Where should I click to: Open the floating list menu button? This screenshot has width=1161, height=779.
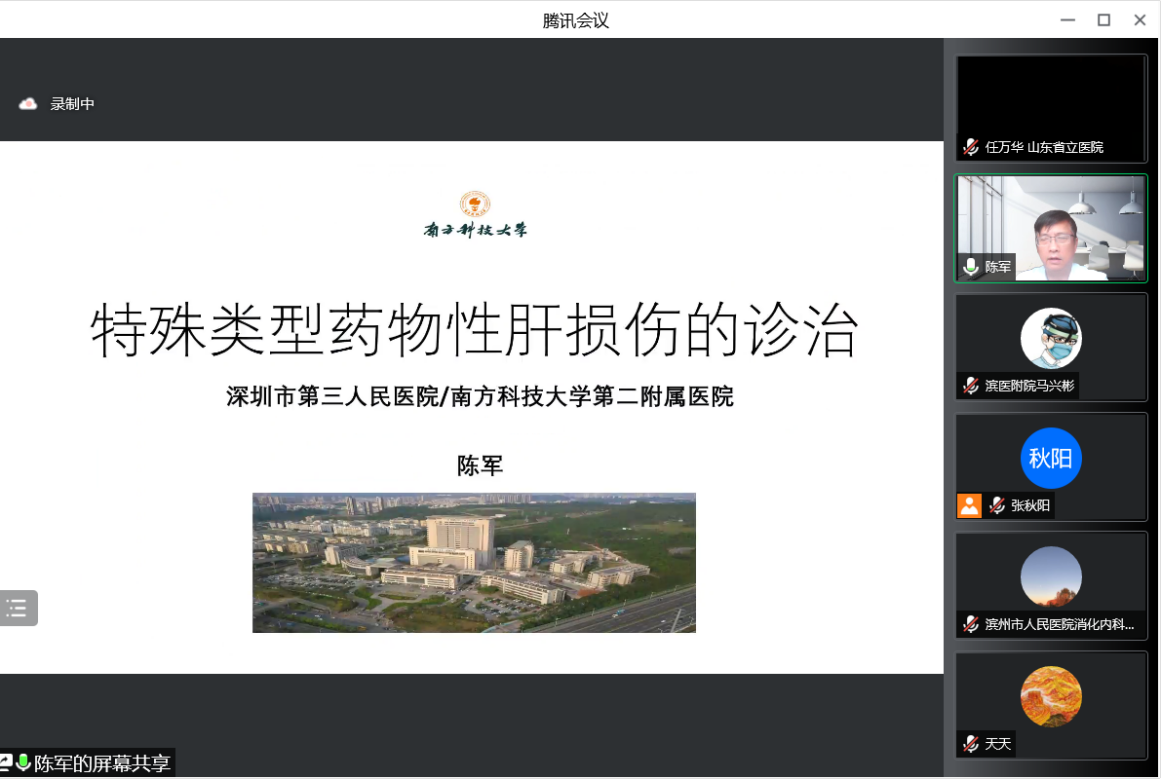tap(17, 608)
